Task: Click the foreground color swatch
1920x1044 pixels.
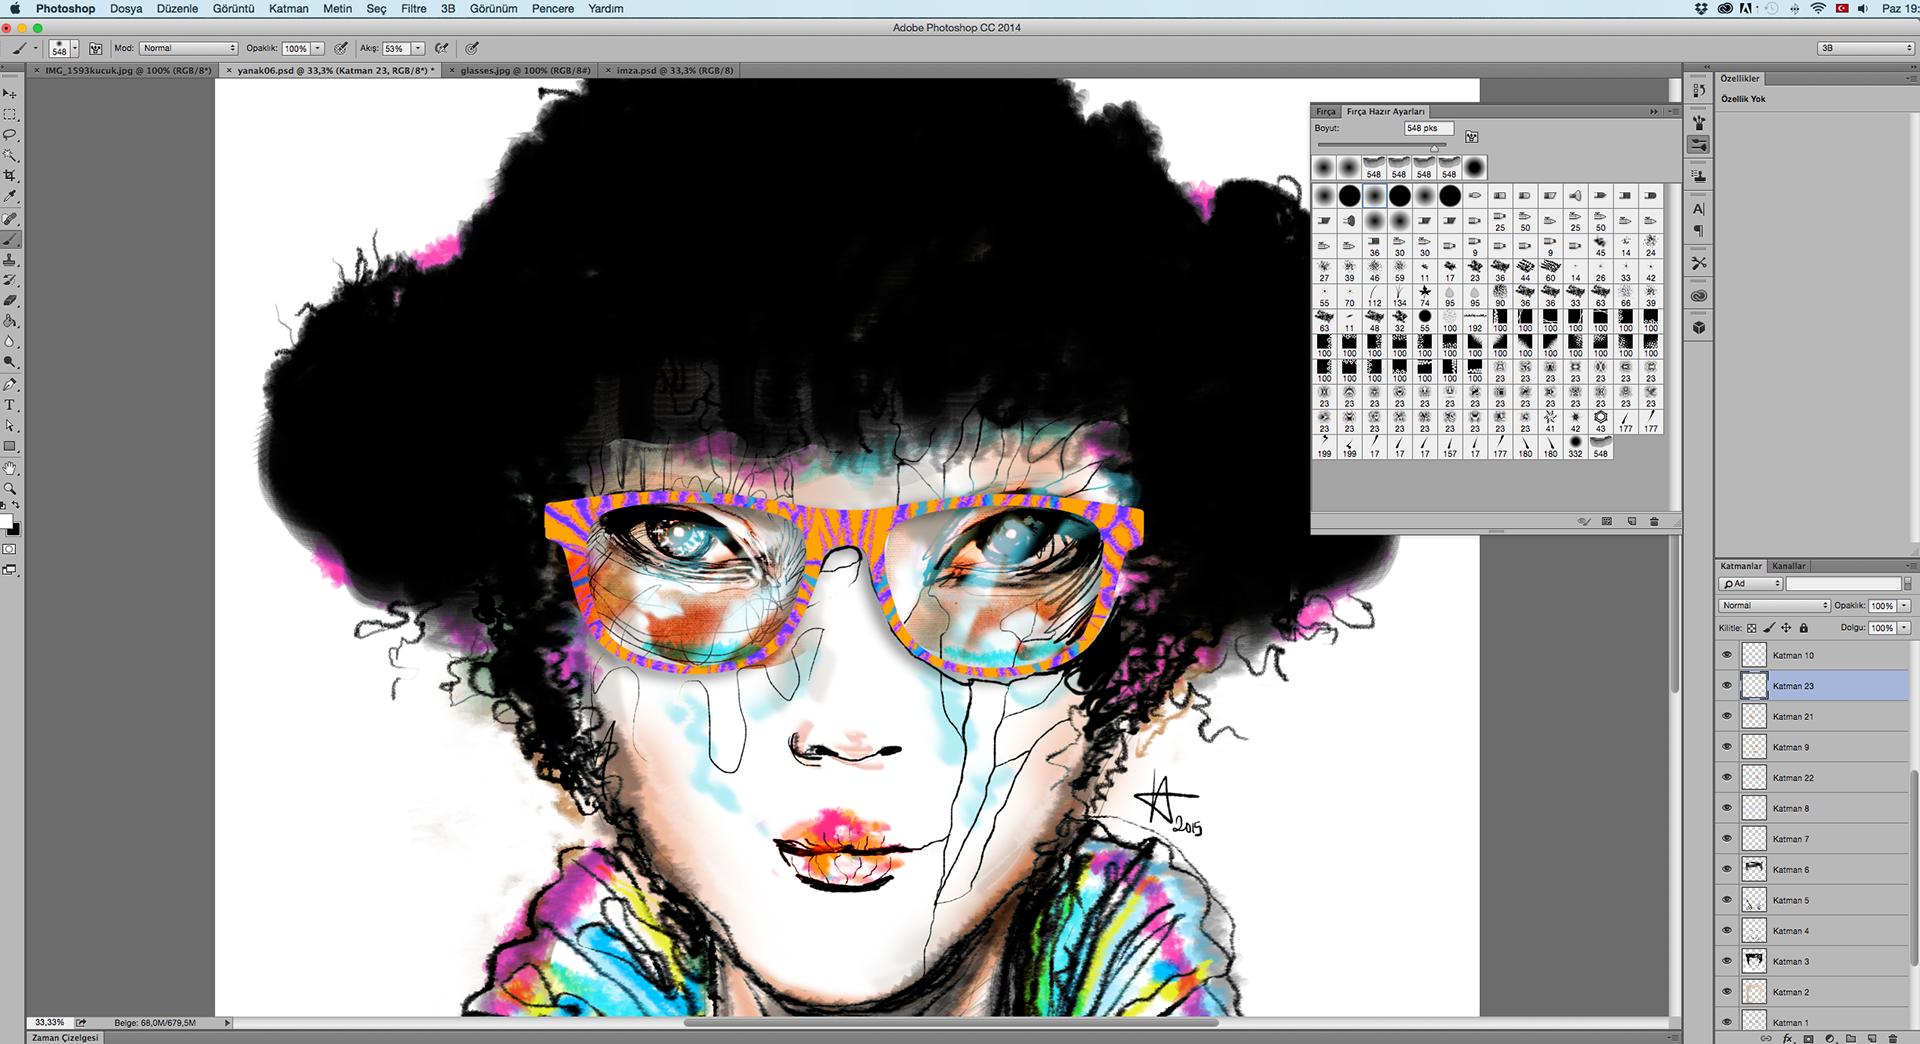Action: click(6, 522)
